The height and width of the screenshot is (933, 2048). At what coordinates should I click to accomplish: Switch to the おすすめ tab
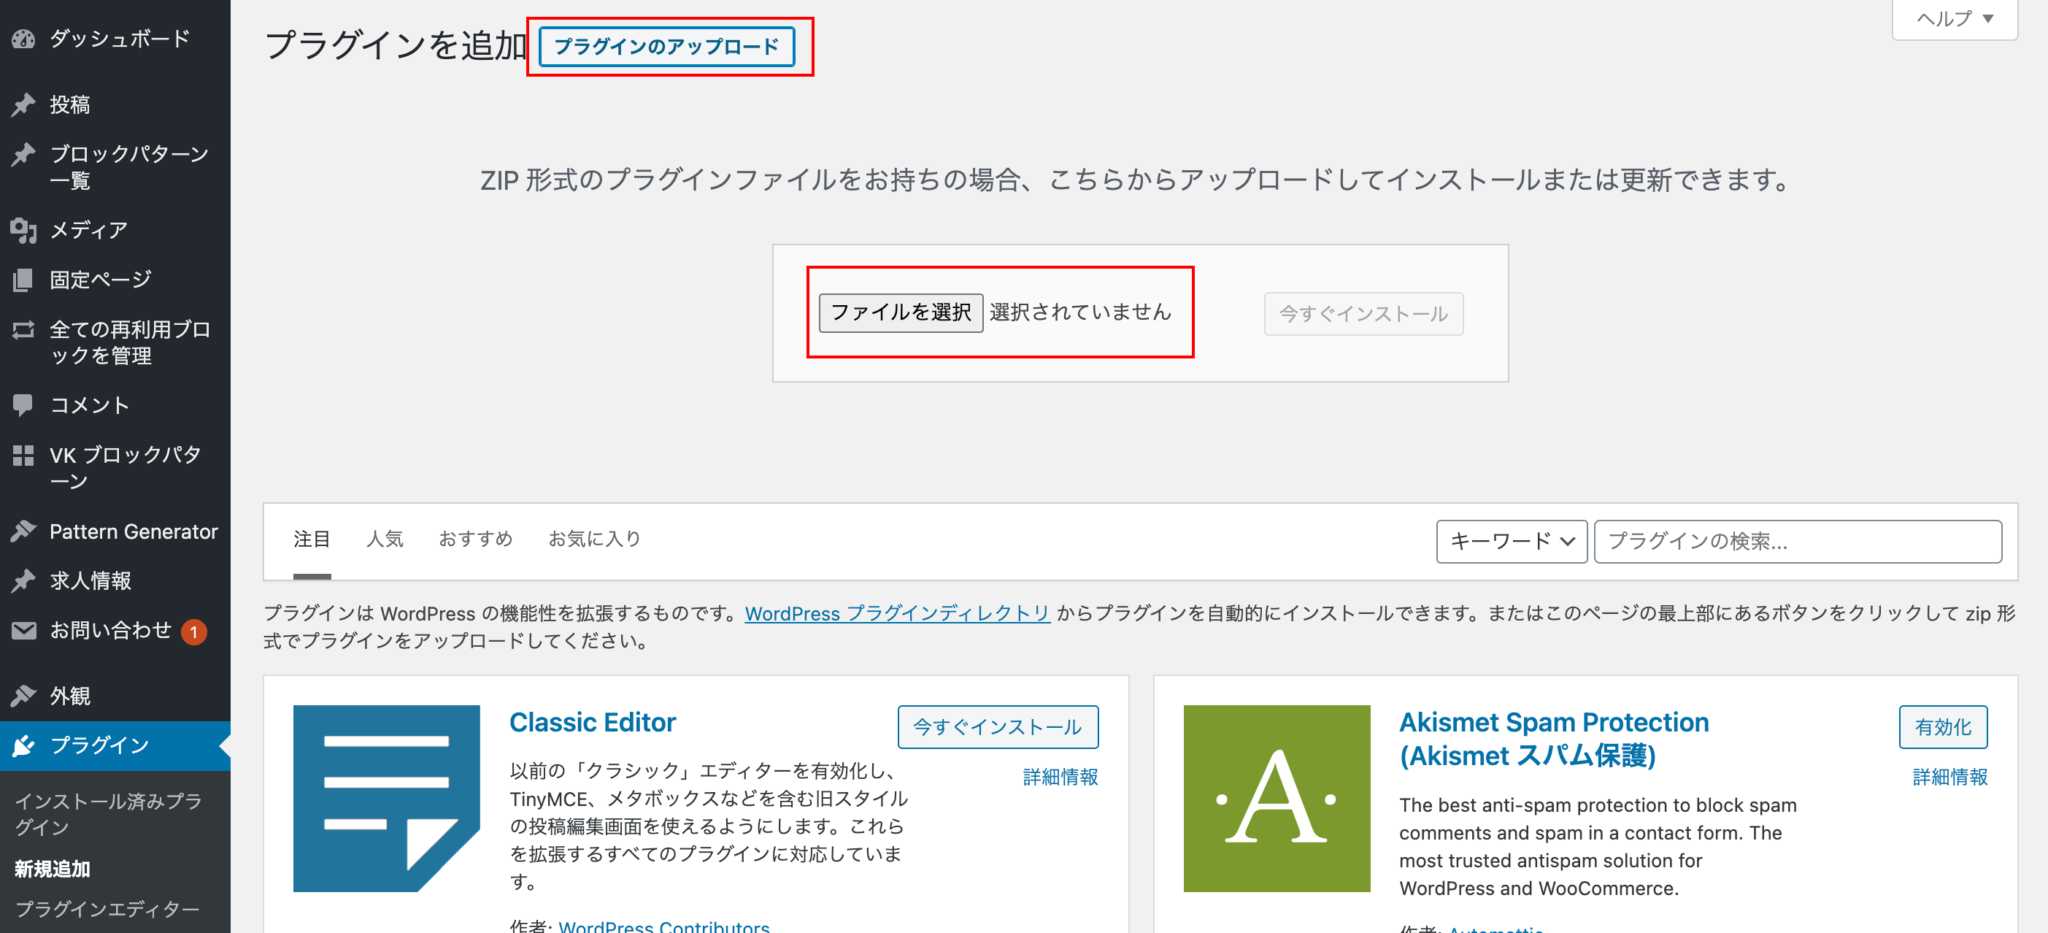(476, 540)
